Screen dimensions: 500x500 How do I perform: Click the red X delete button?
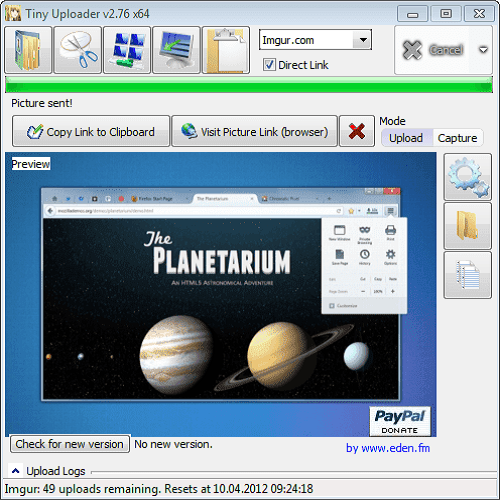pos(357,131)
